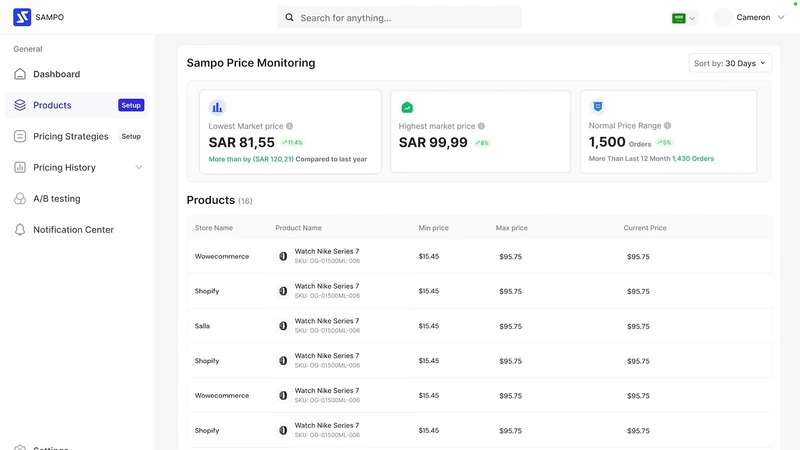Click info icon beside Lowest Market price
This screenshot has height=450, width=800.
click(x=290, y=126)
